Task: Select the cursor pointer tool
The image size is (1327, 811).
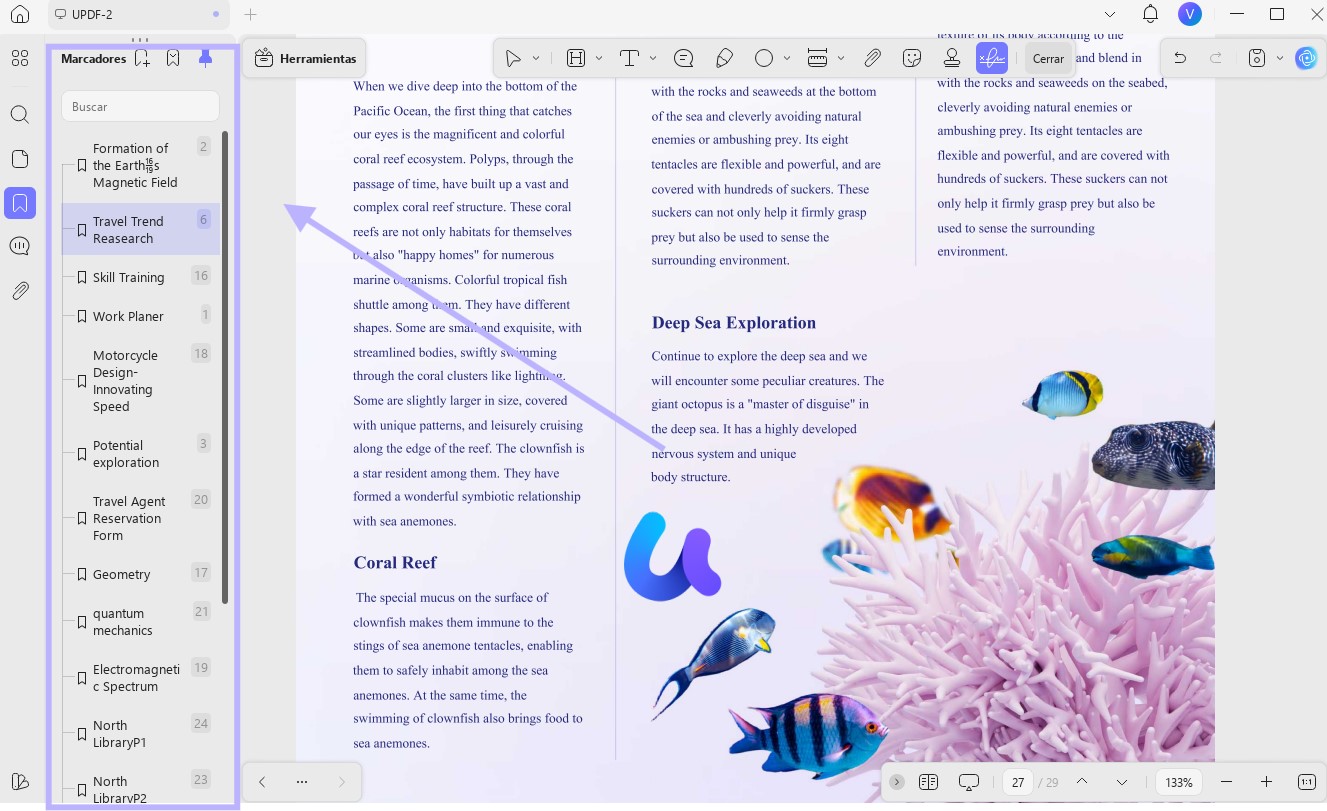Action: 513,59
